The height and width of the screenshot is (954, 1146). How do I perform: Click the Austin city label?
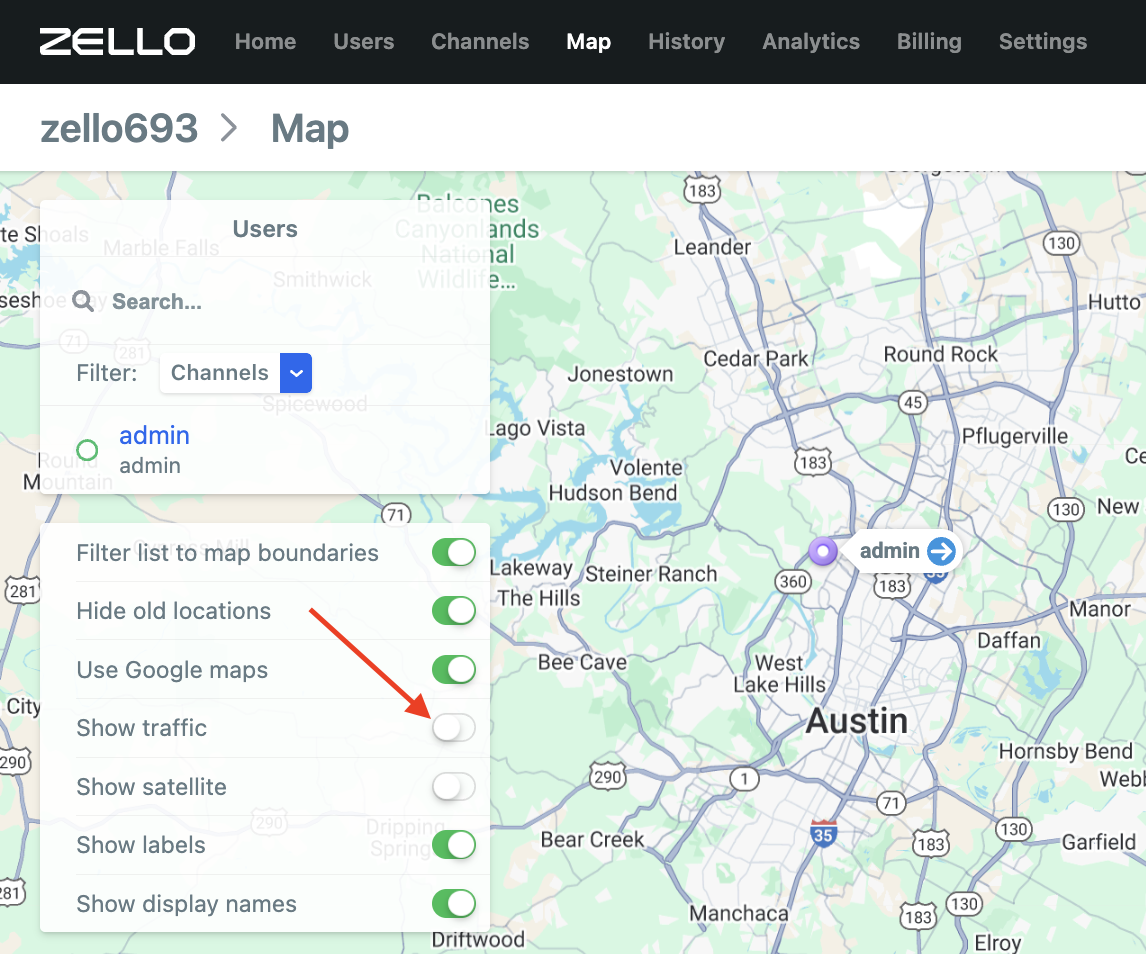coord(857,722)
